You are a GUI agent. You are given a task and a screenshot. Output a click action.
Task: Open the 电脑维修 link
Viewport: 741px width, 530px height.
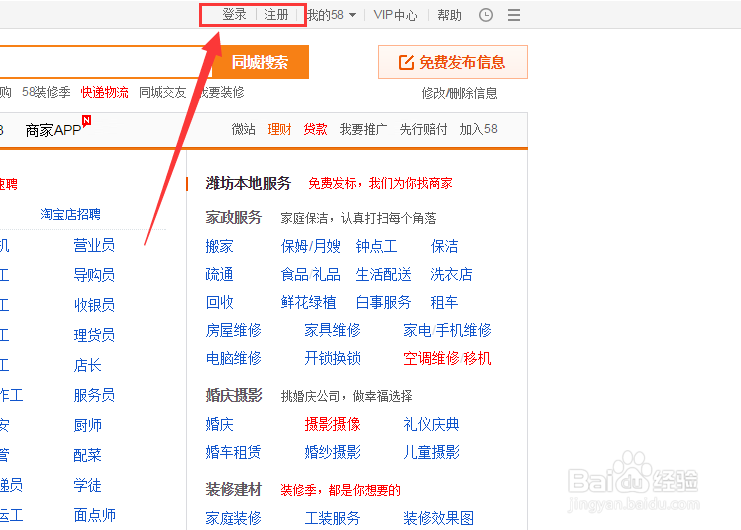coord(233,358)
